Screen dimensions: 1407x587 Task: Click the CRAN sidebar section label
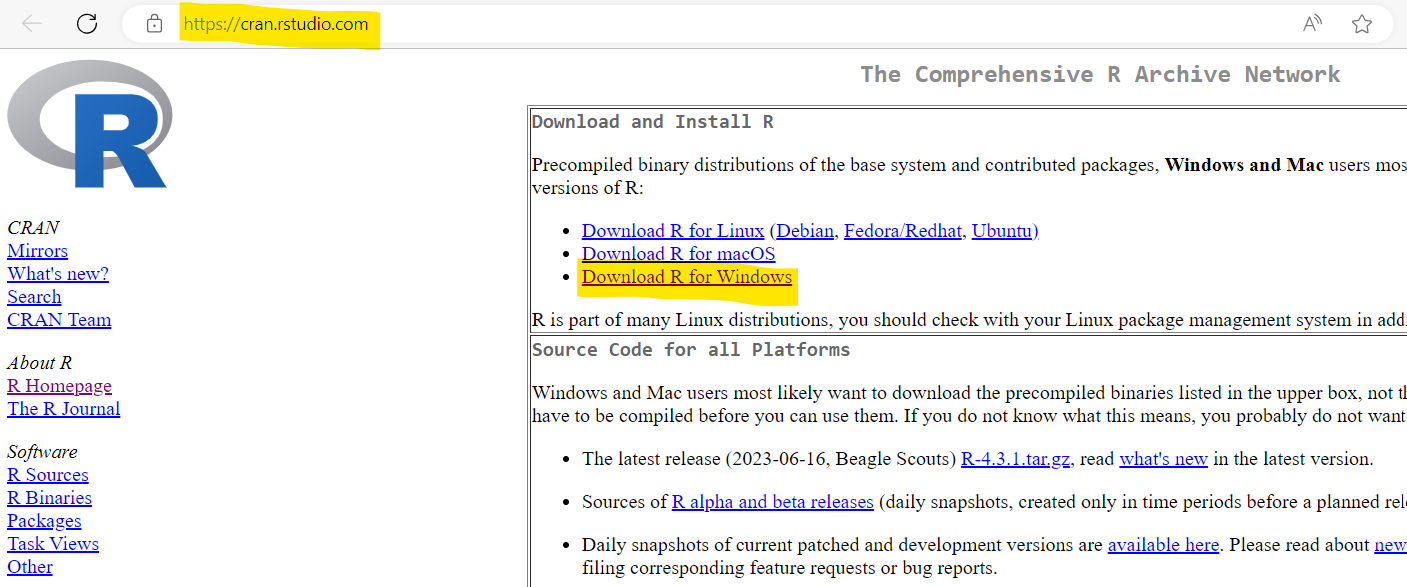click(33, 228)
